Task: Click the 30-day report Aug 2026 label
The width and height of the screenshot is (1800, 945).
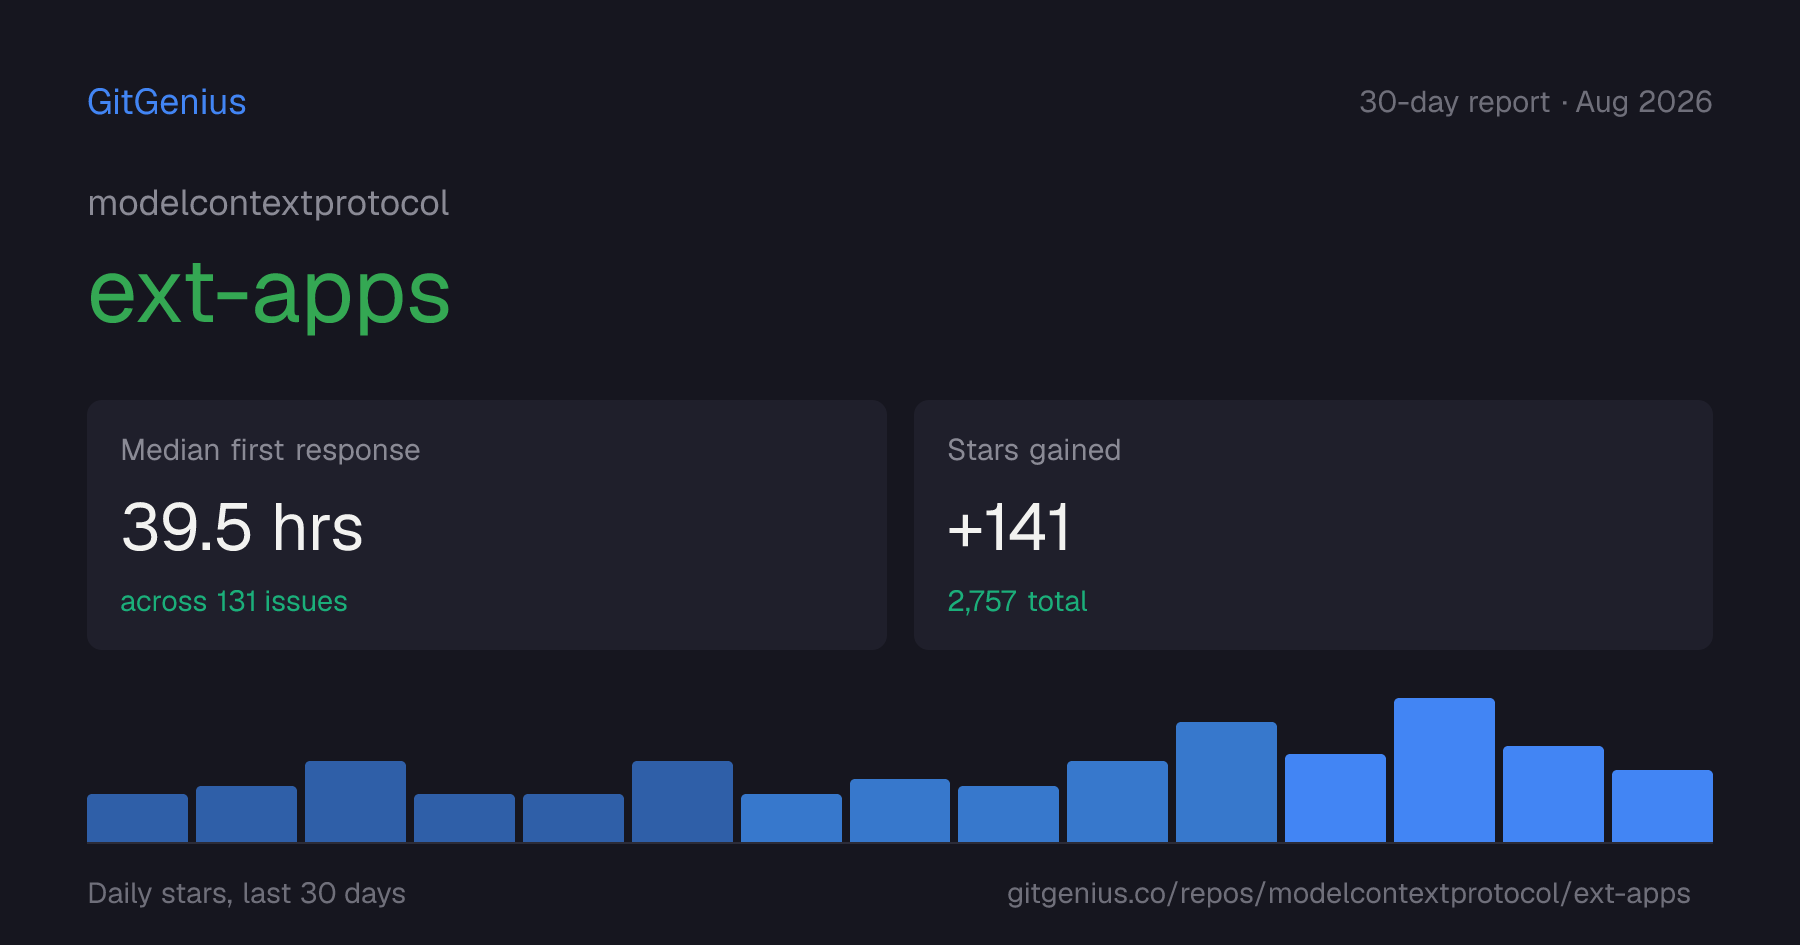Action: coord(1535,102)
